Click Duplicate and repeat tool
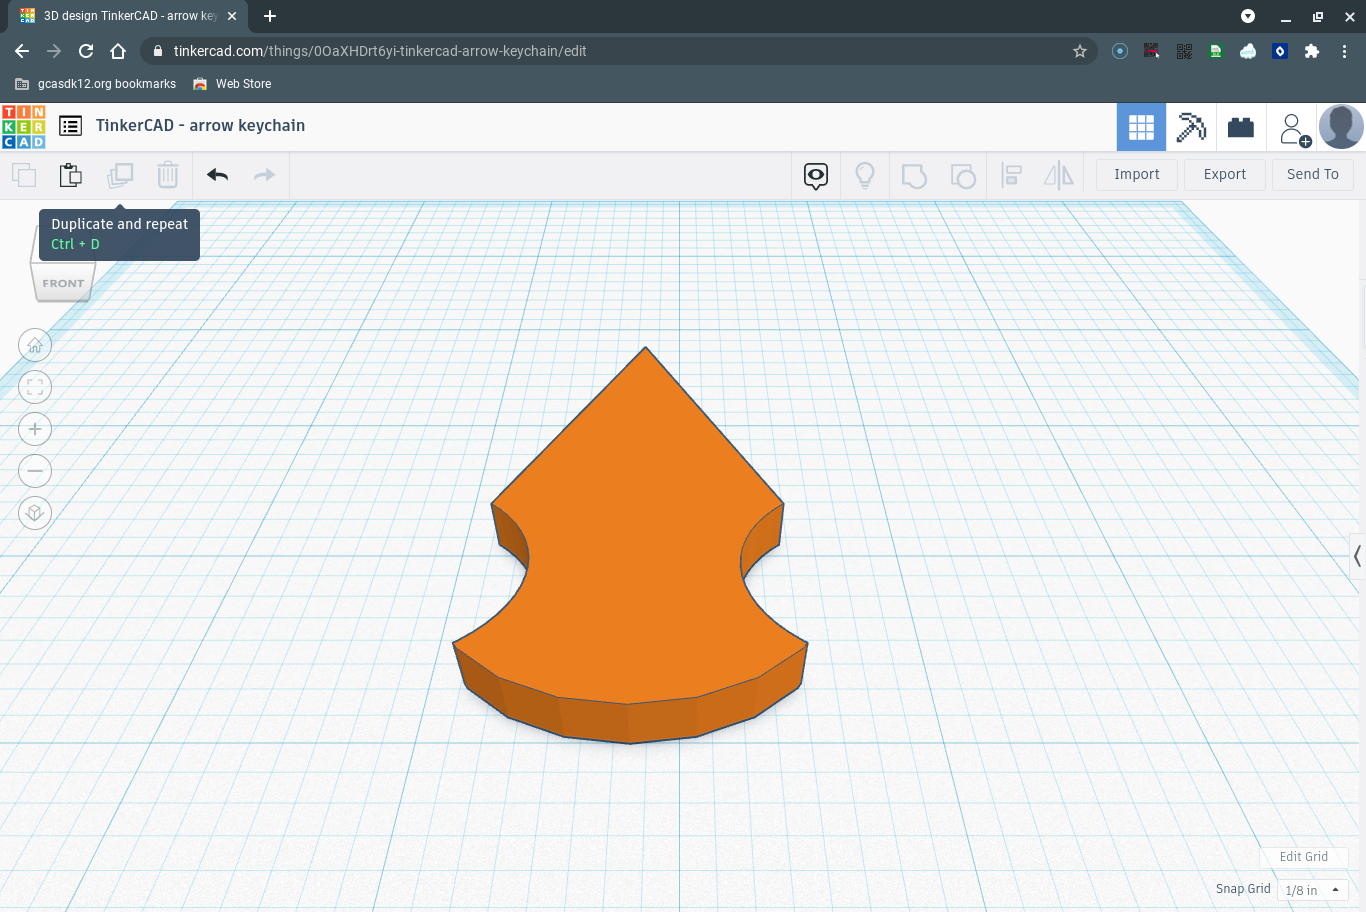 click(x=120, y=175)
